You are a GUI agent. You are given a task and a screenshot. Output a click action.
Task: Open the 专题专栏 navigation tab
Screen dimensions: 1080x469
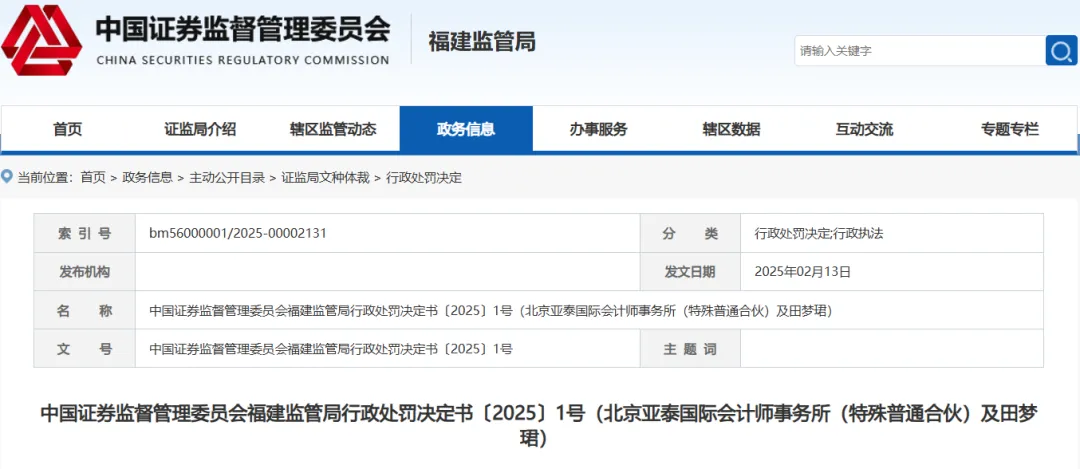(1010, 129)
